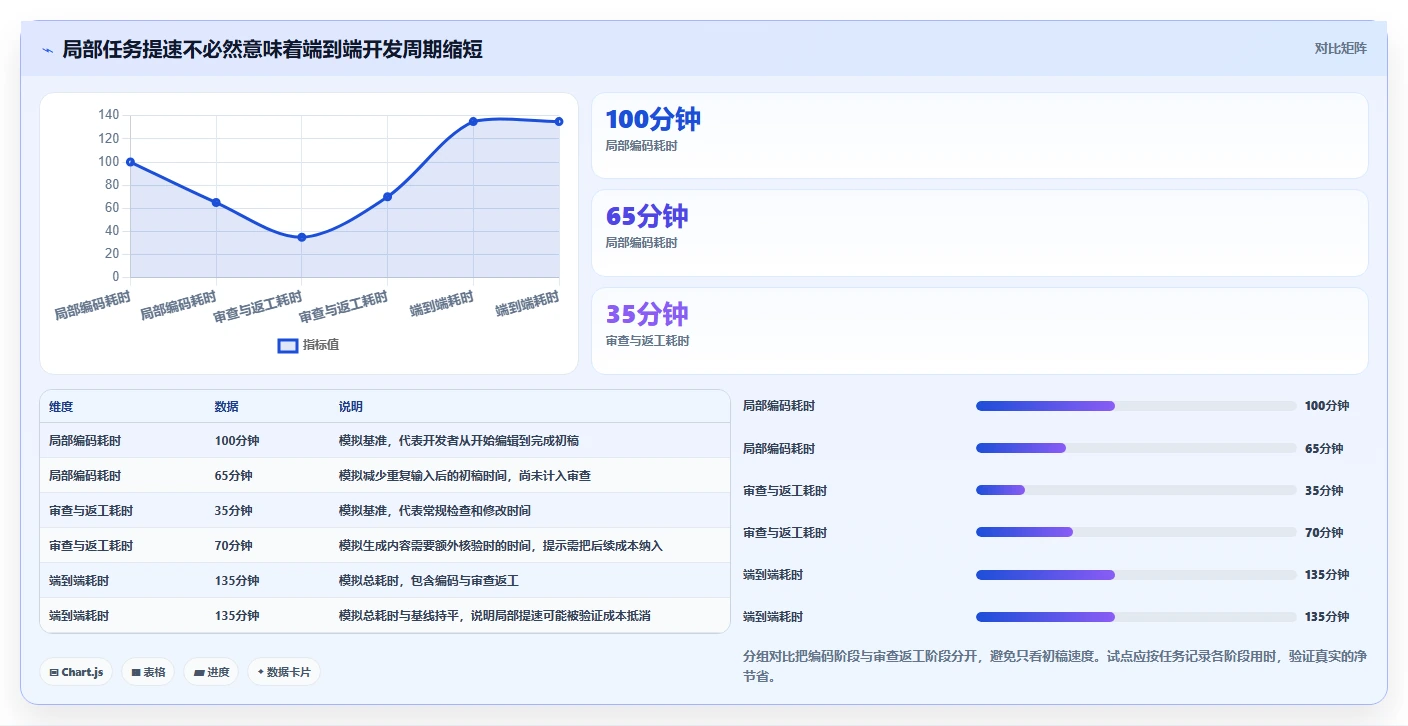The width and height of the screenshot is (1408, 726).
Task: Click the summary paragraph starting 分组对比把编码阶段
Action: pyautogui.click(x=1055, y=666)
